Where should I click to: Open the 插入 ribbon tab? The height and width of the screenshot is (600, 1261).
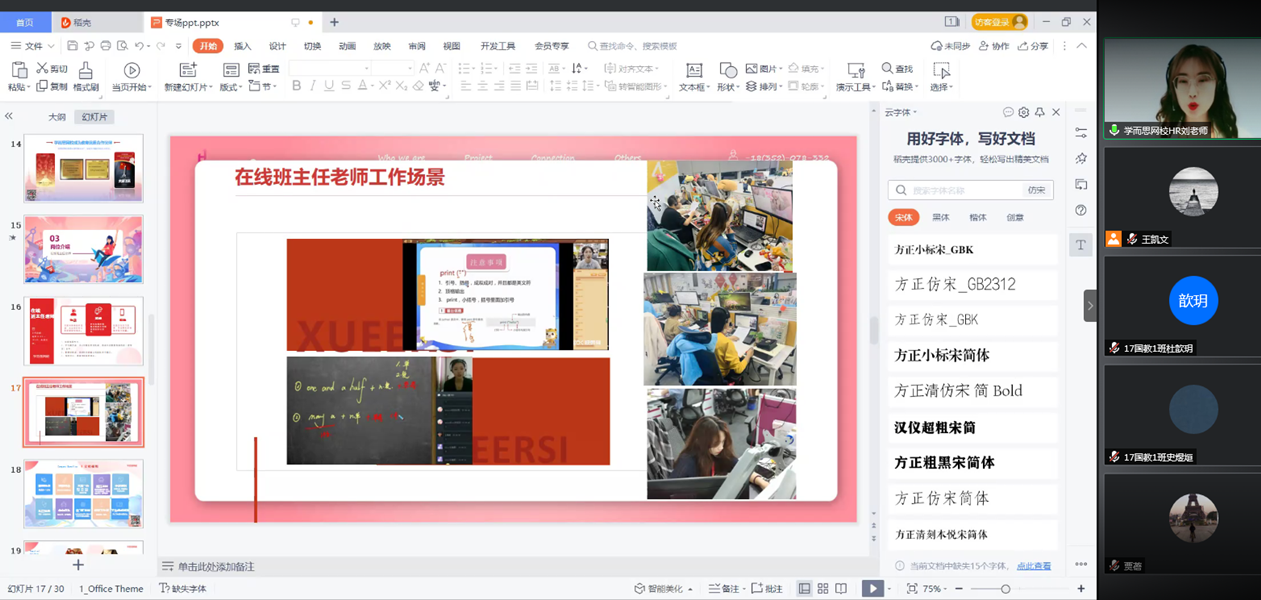click(x=243, y=46)
